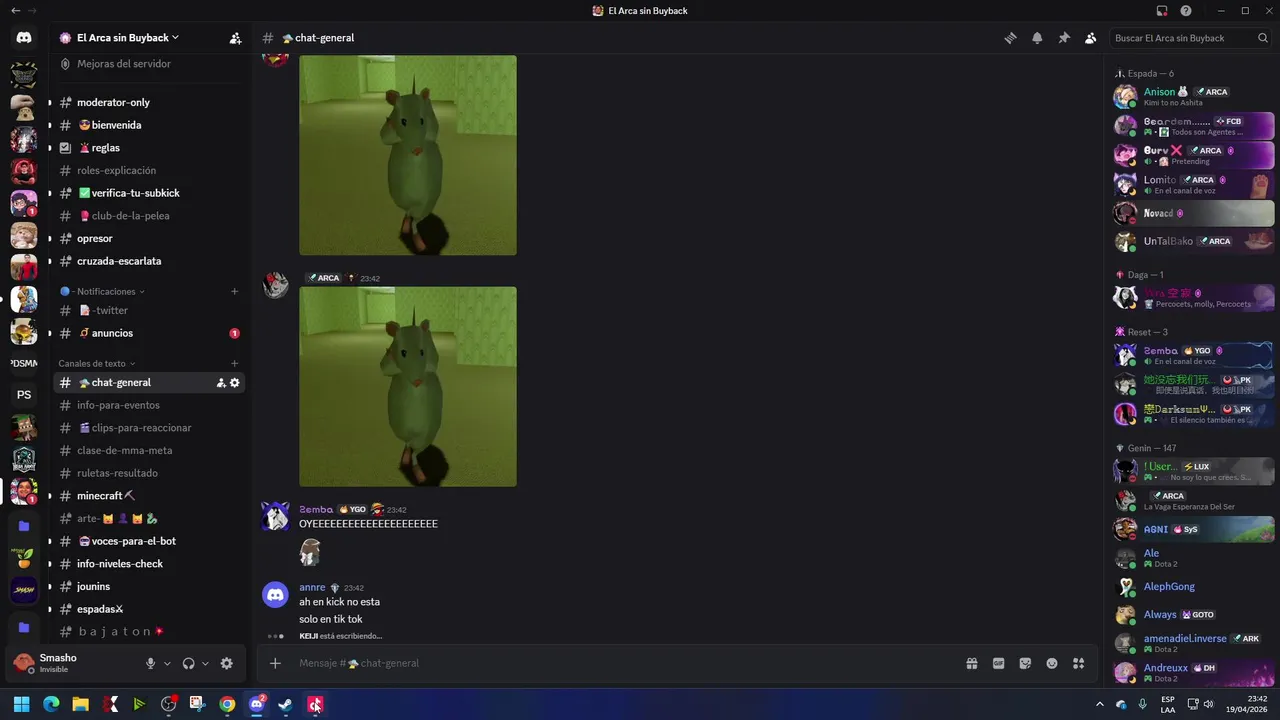Add a channel to Canales de texto

[x=235, y=363]
